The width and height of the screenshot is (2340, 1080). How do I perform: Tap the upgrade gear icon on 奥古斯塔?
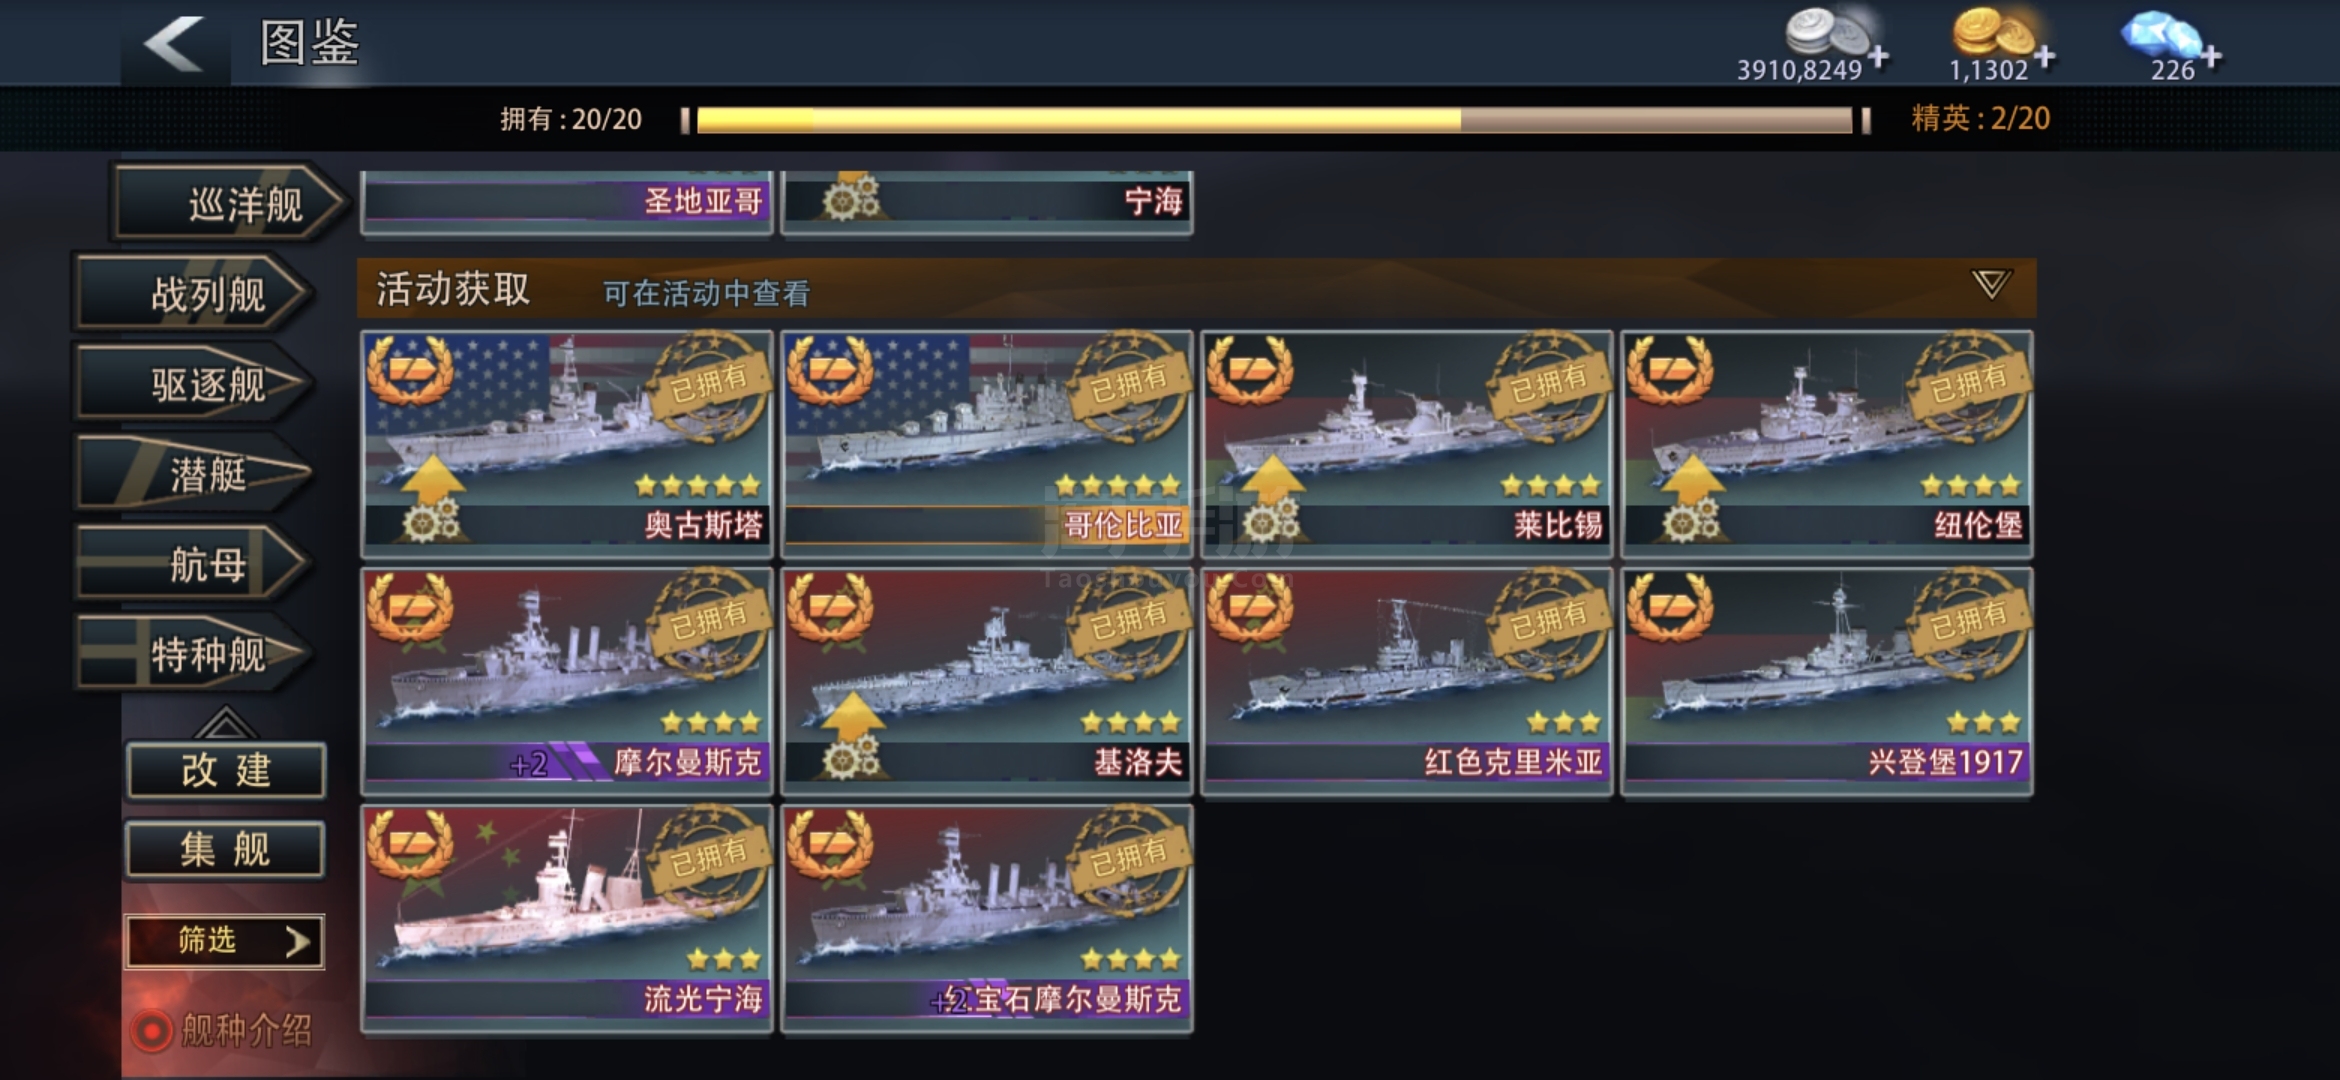pos(432,520)
